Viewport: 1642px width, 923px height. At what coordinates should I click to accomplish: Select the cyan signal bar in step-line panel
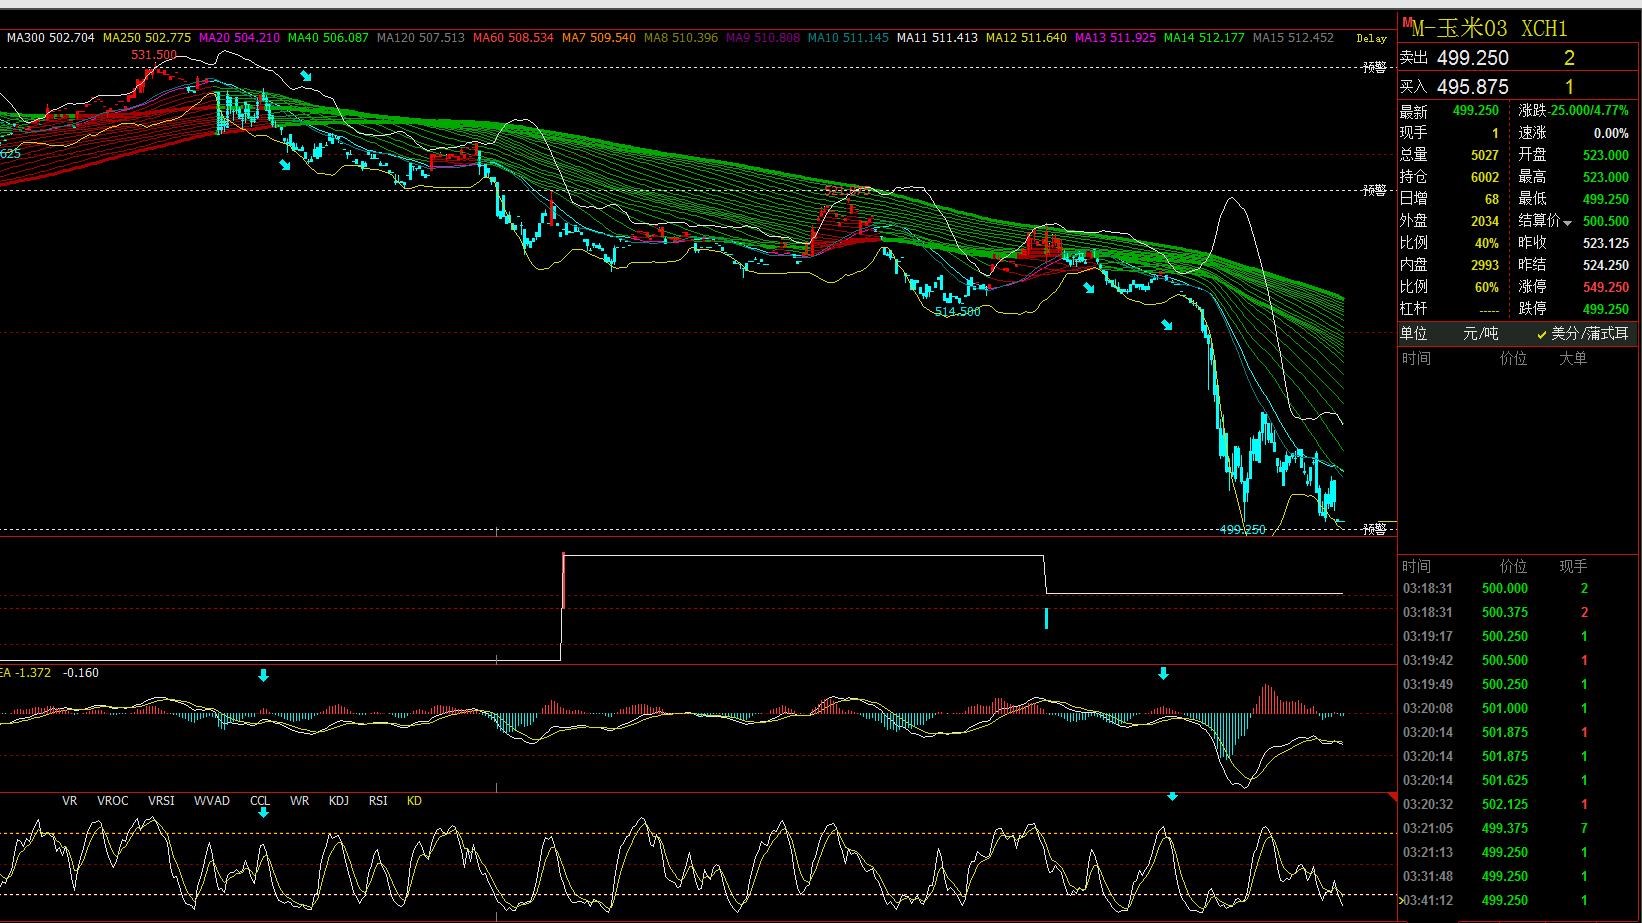point(1046,619)
